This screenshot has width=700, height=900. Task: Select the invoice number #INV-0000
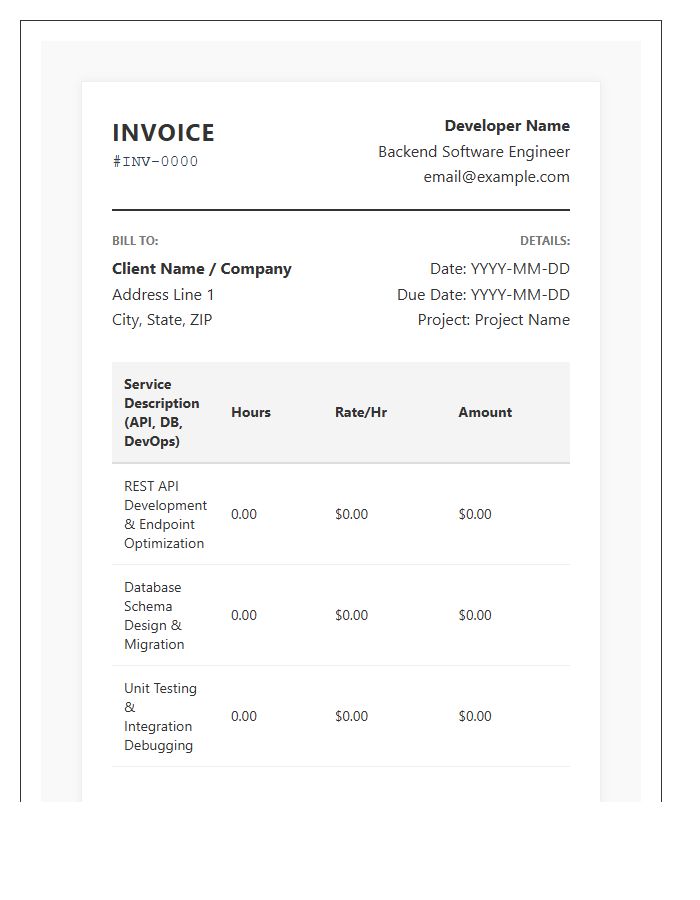pyautogui.click(x=155, y=161)
